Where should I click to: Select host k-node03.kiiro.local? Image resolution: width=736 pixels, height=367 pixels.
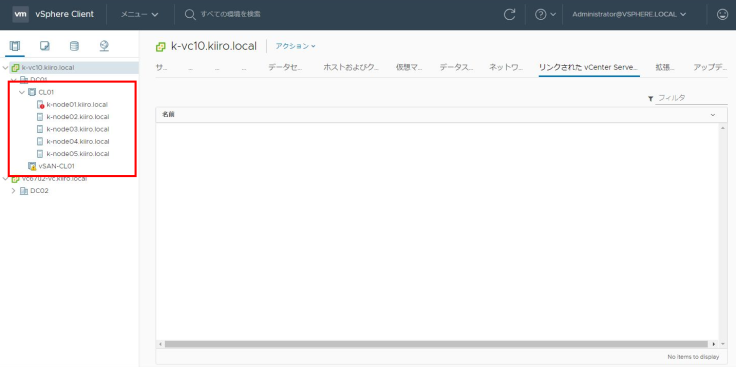pyautogui.click(x=77, y=129)
